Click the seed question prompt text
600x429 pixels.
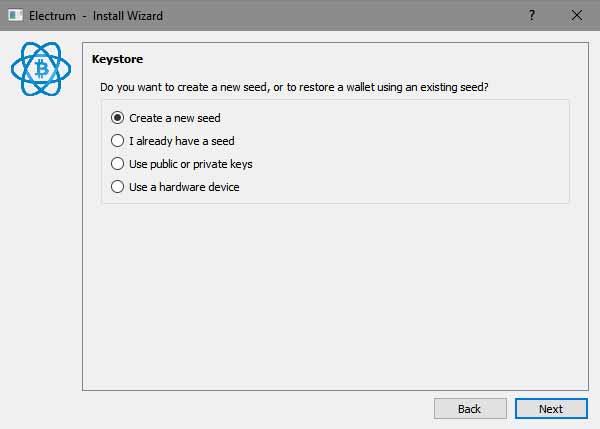(x=294, y=87)
